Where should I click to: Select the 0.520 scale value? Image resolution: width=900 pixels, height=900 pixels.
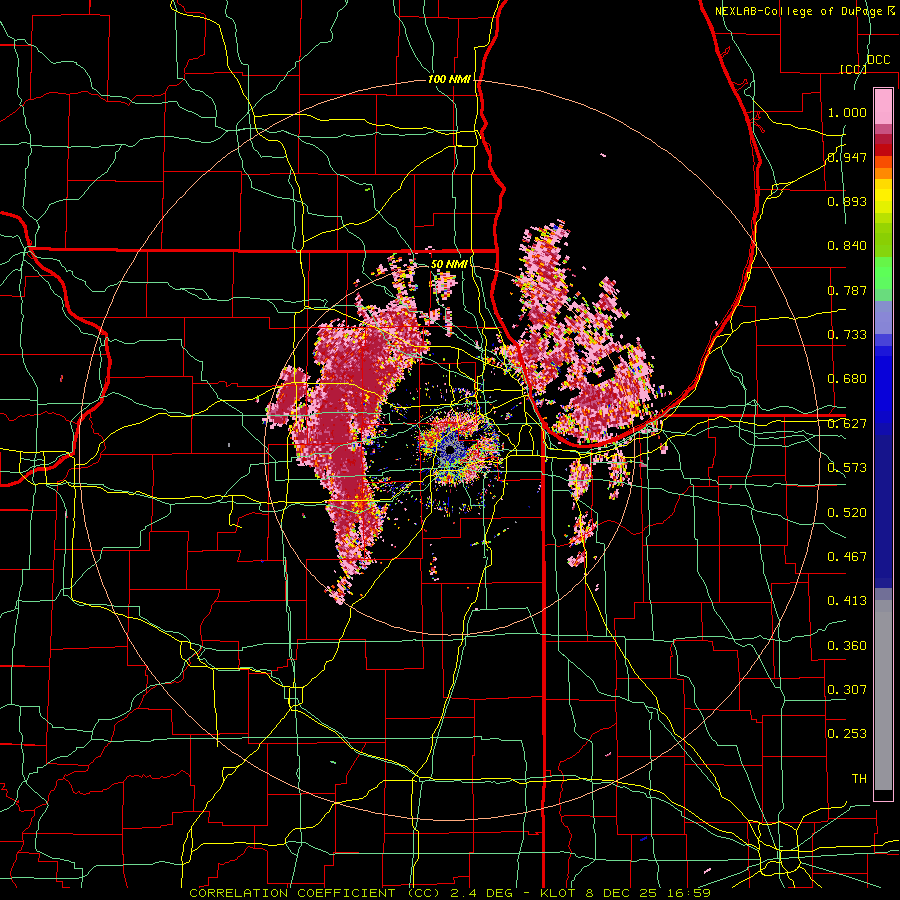tap(847, 513)
